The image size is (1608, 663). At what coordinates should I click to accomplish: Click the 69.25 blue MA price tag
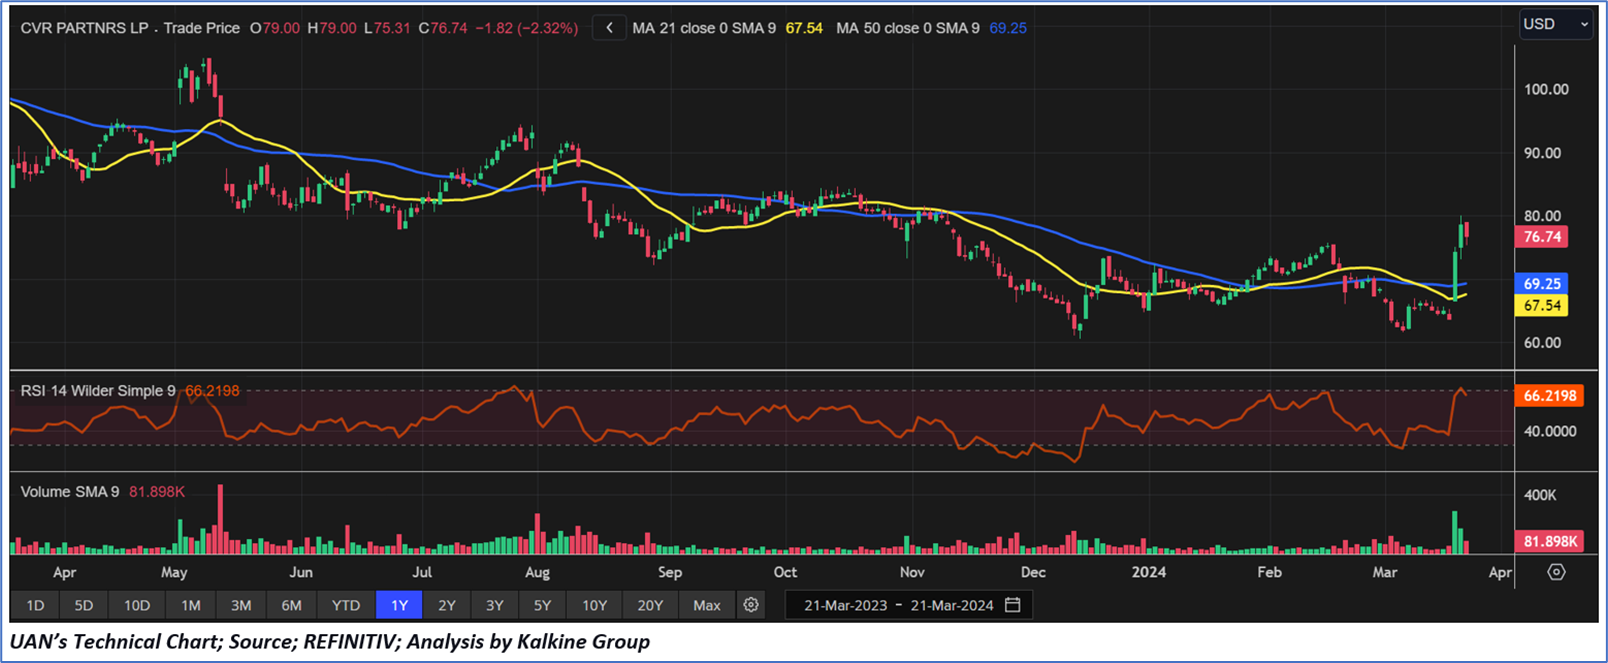pyautogui.click(x=1541, y=284)
